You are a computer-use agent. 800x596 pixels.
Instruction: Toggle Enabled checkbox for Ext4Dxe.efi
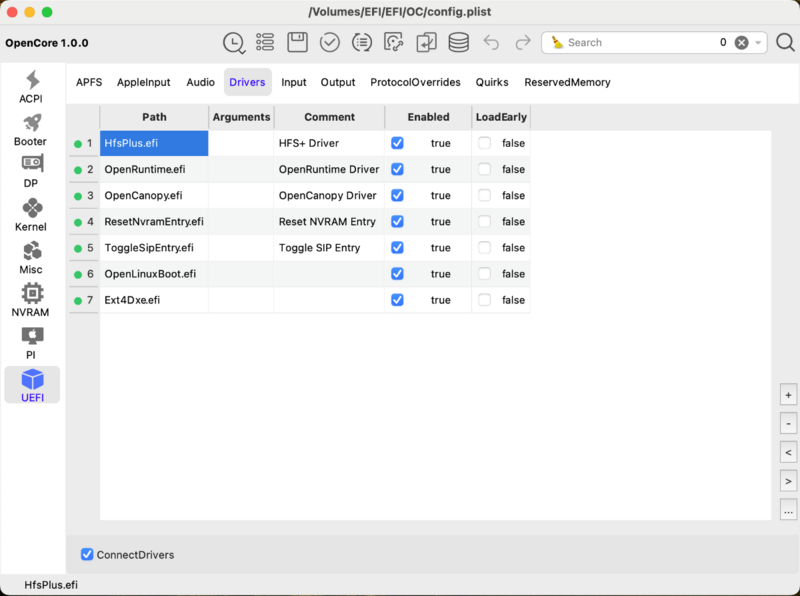(397, 299)
